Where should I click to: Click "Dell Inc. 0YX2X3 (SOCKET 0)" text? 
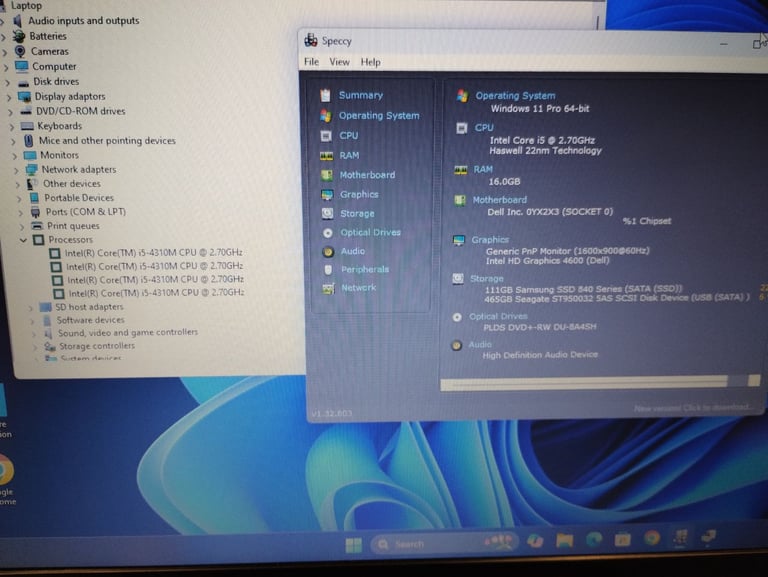tap(550, 212)
